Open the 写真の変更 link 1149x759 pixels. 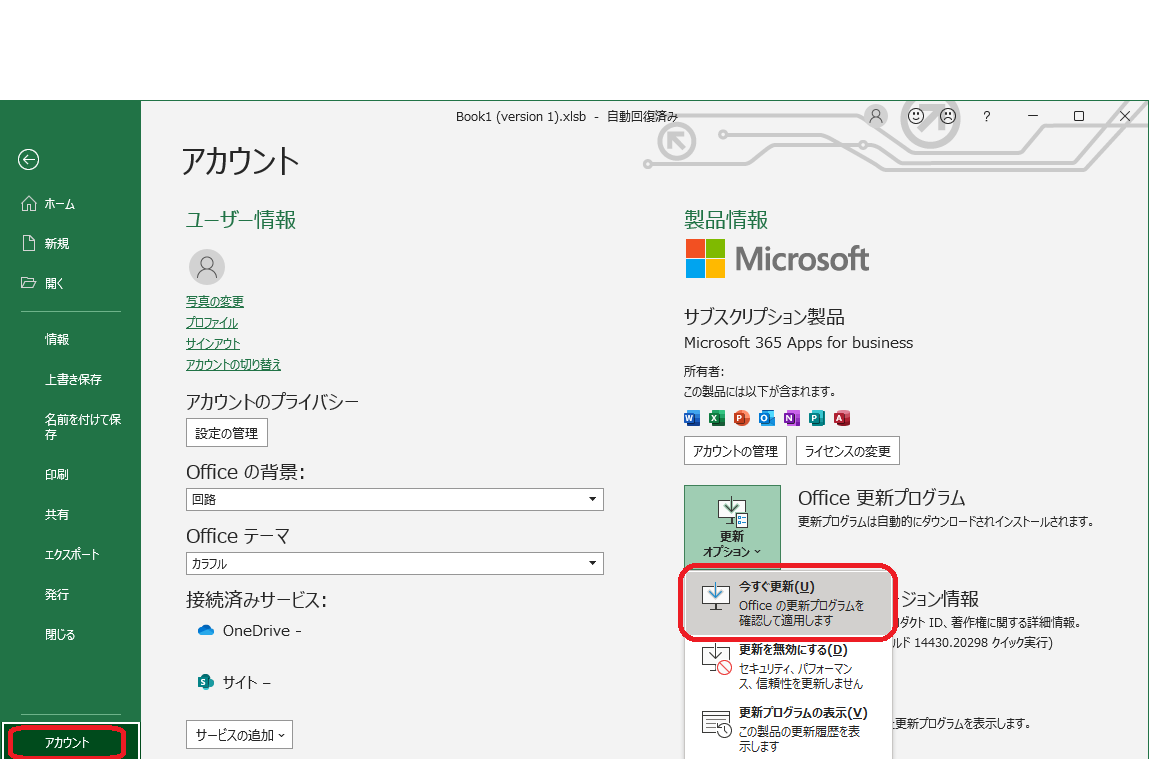[215, 301]
